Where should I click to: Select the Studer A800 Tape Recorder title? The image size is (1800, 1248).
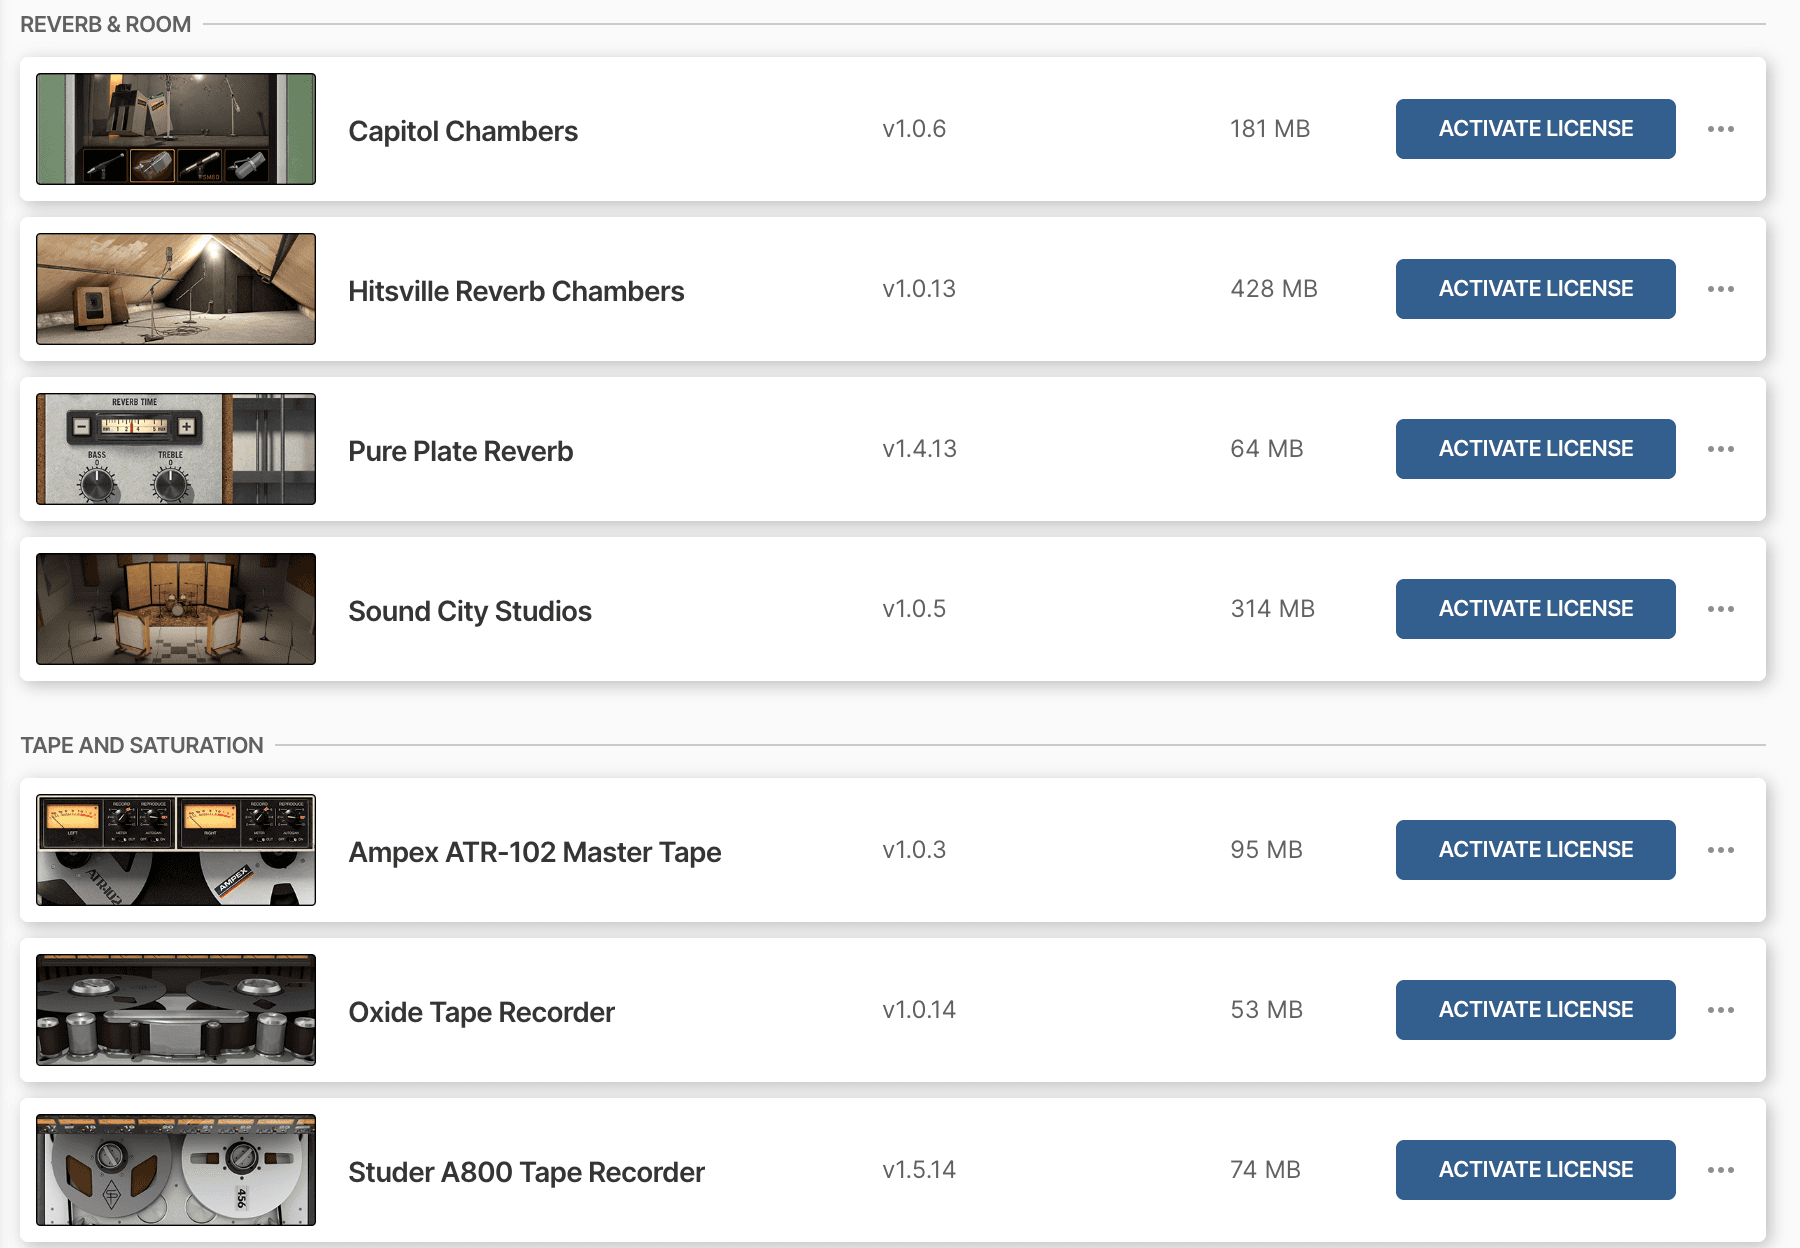(526, 1172)
